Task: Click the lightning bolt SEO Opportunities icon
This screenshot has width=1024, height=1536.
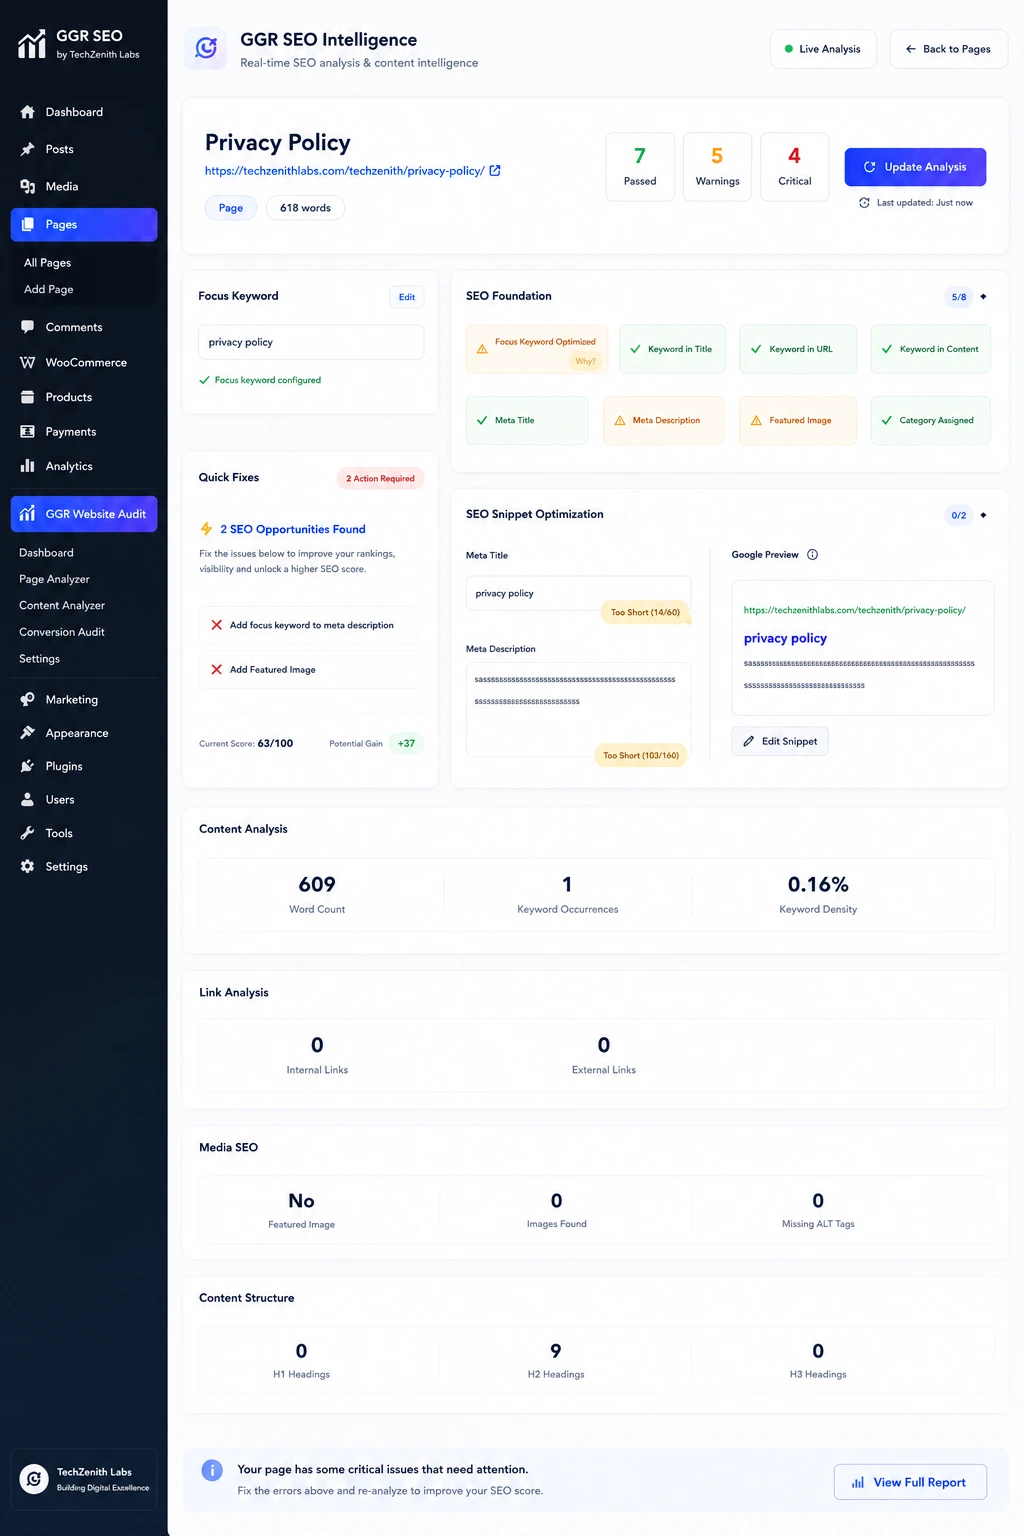Action: 206,529
